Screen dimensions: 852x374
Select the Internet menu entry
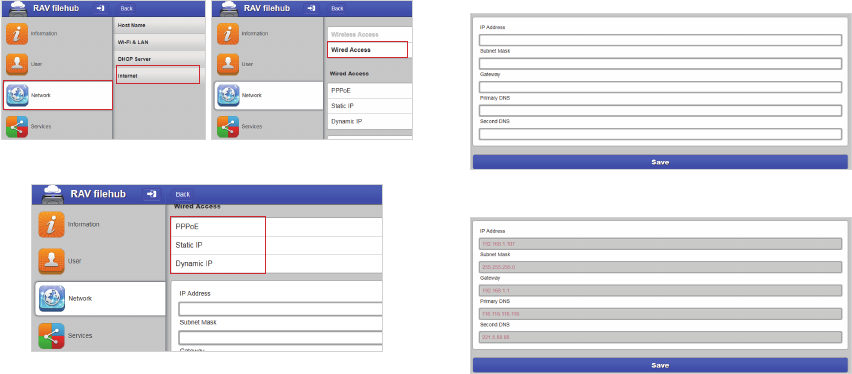click(158, 76)
